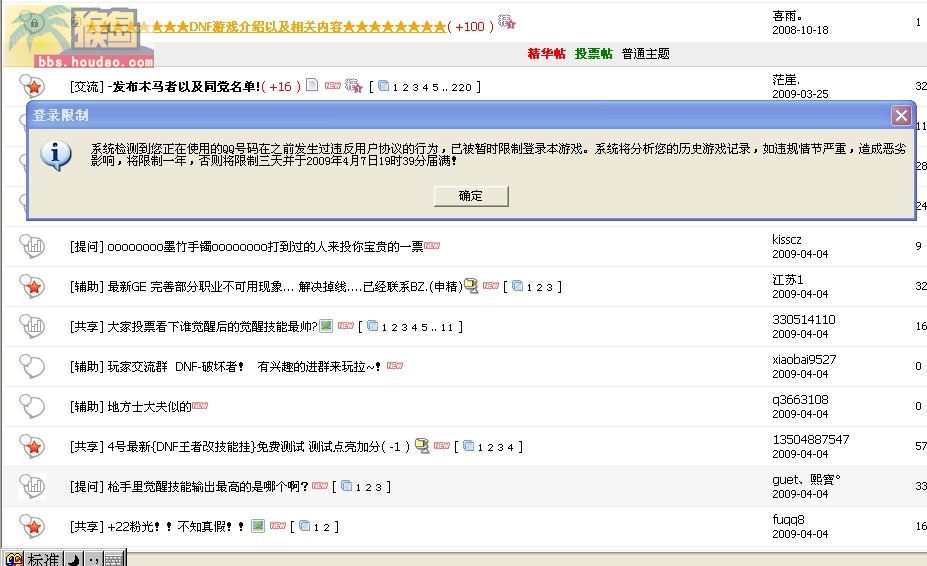
Task: Toggle the punctuation mode button in IME bar
Action: pos(93,559)
